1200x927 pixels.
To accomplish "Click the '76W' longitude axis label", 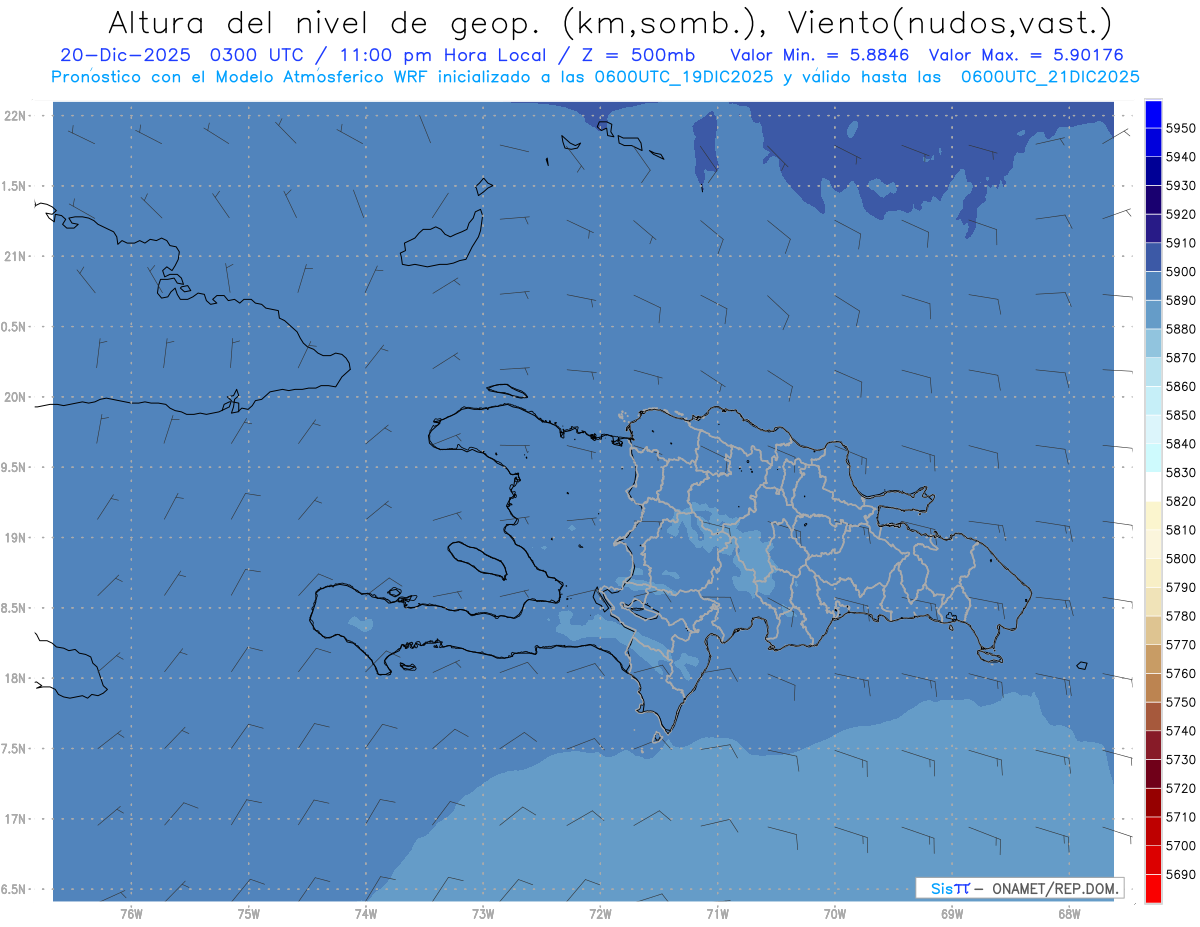I will (131, 914).
